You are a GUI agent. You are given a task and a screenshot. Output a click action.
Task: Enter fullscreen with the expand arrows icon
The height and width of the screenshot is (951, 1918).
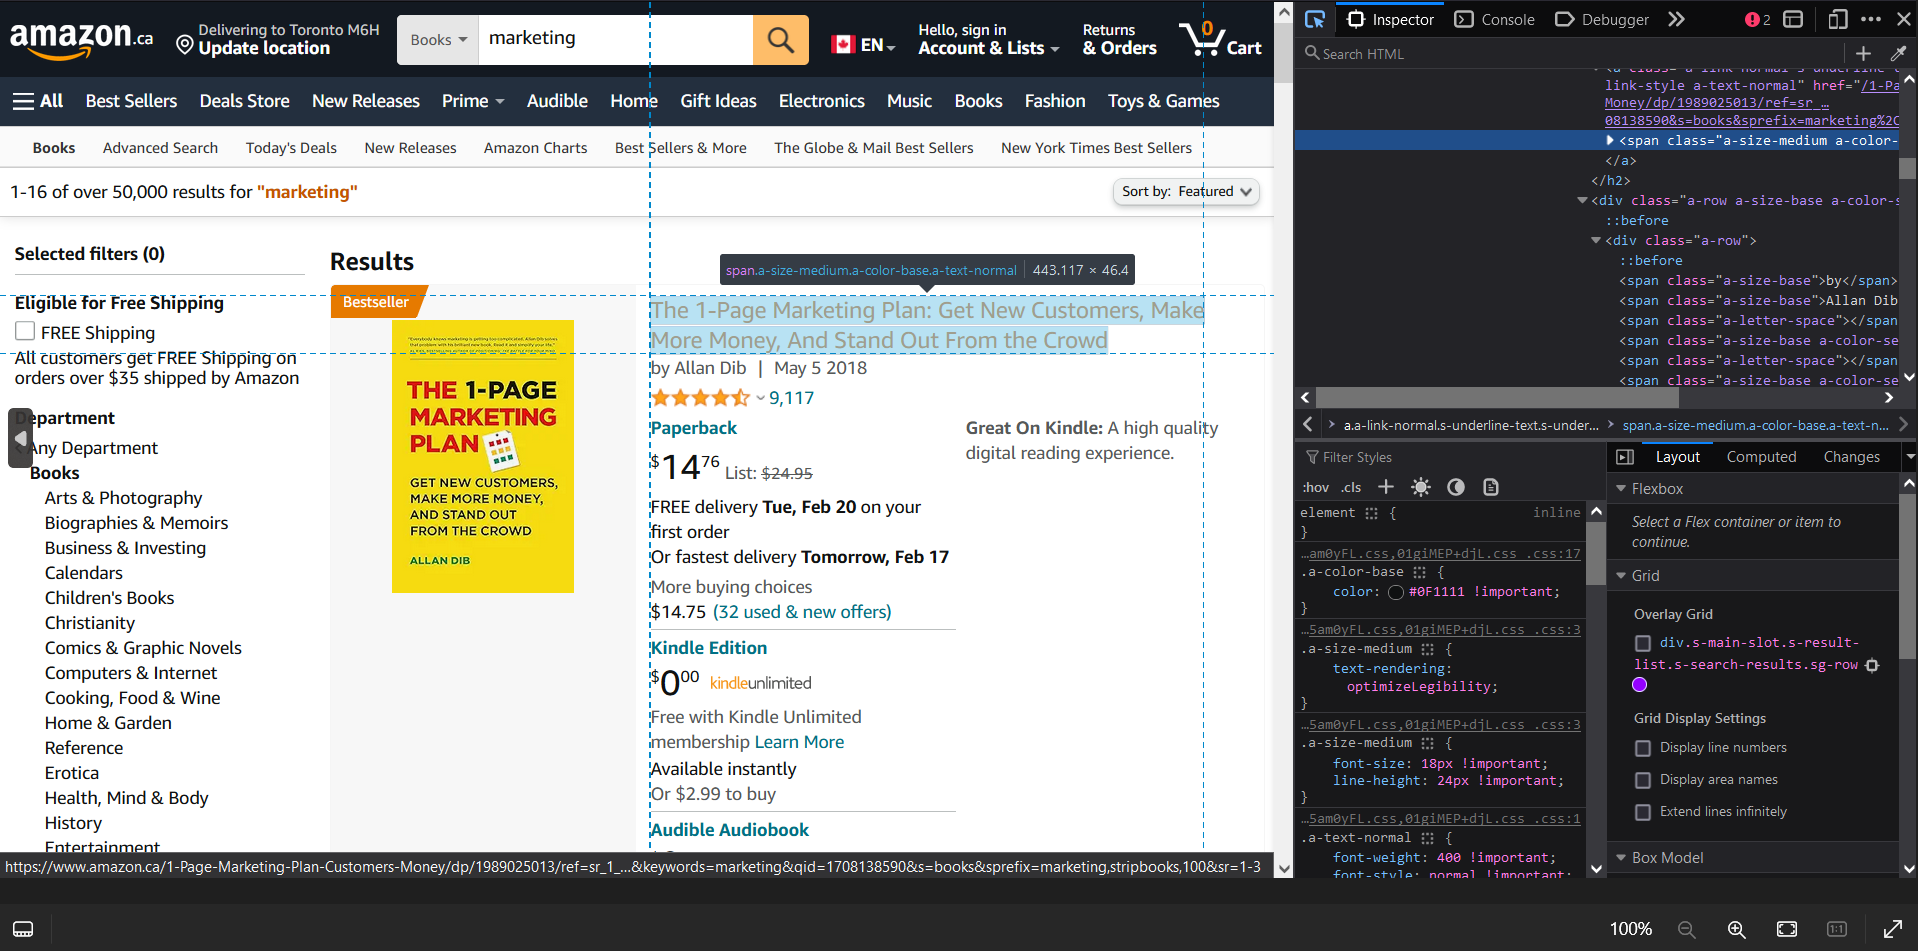1893,929
